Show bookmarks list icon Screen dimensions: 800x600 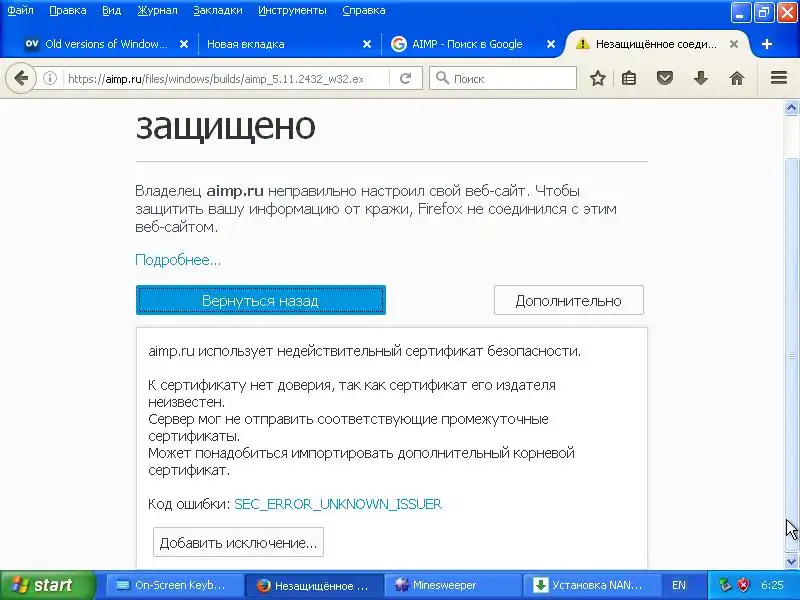tap(629, 79)
